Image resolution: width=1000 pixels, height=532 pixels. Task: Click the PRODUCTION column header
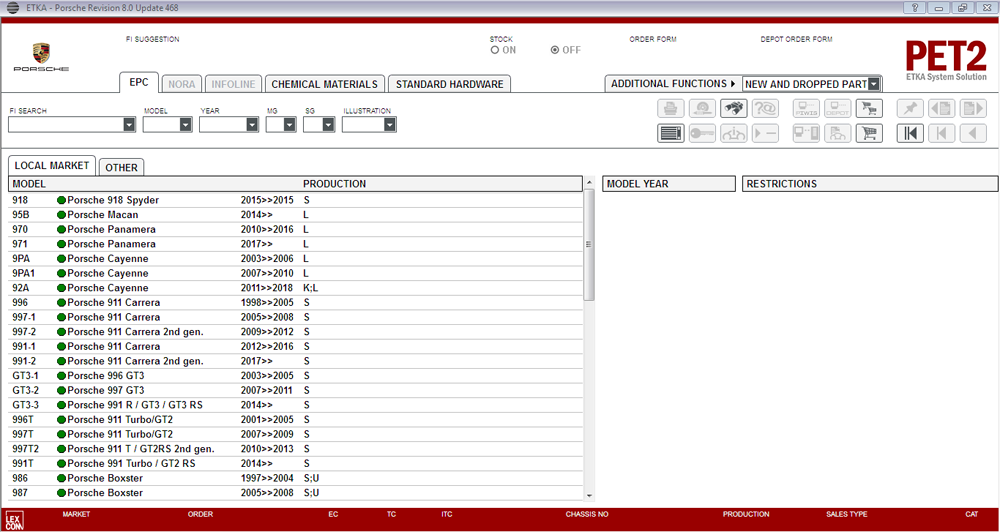334,184
